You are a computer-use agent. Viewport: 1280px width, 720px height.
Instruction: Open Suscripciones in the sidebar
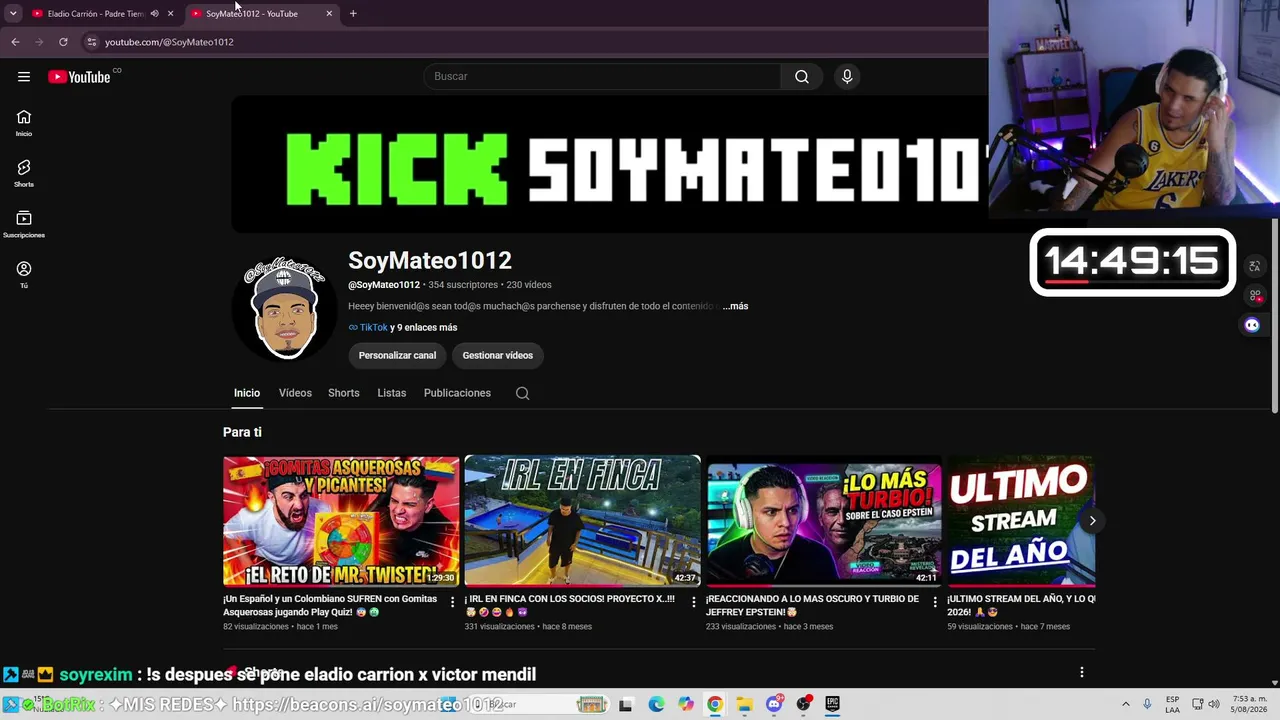24,225
